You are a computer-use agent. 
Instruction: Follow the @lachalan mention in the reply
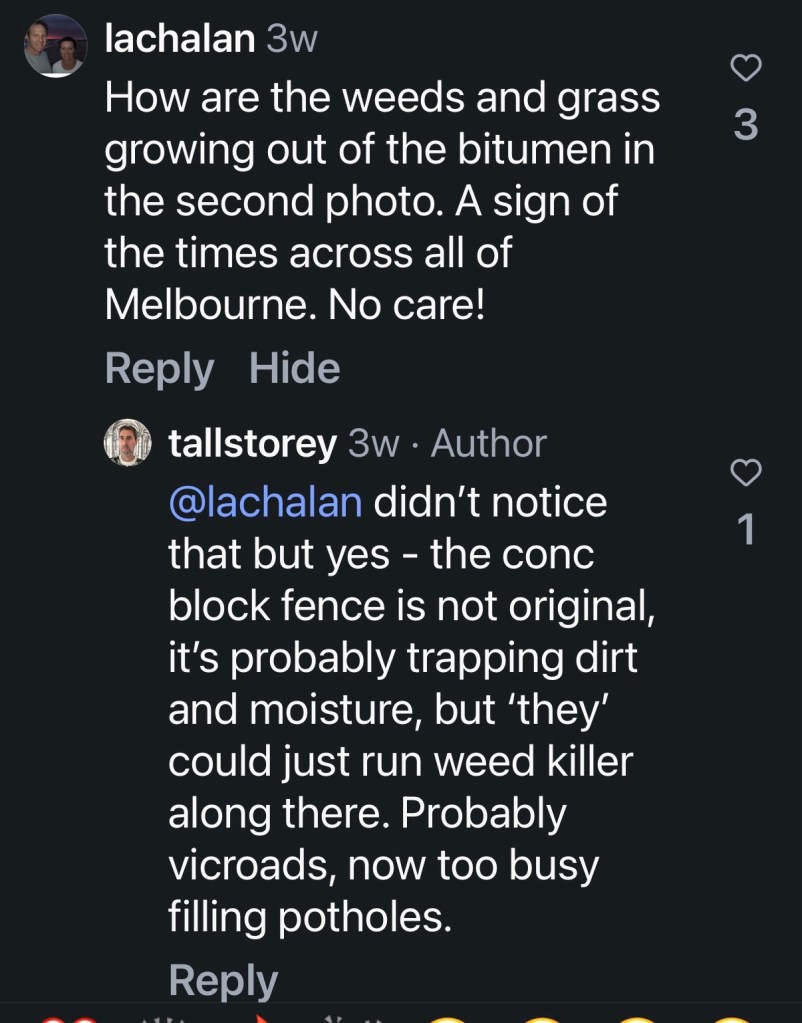[x=265, y=502]
